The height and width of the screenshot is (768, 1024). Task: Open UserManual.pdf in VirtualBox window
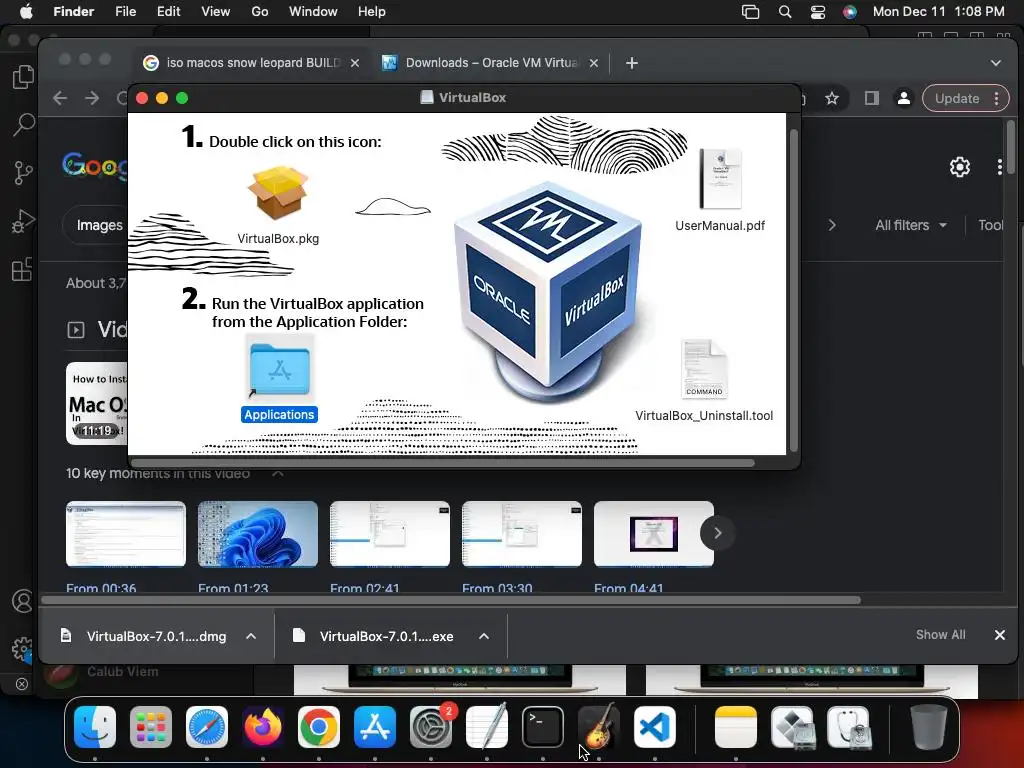[x=720, y=178]
